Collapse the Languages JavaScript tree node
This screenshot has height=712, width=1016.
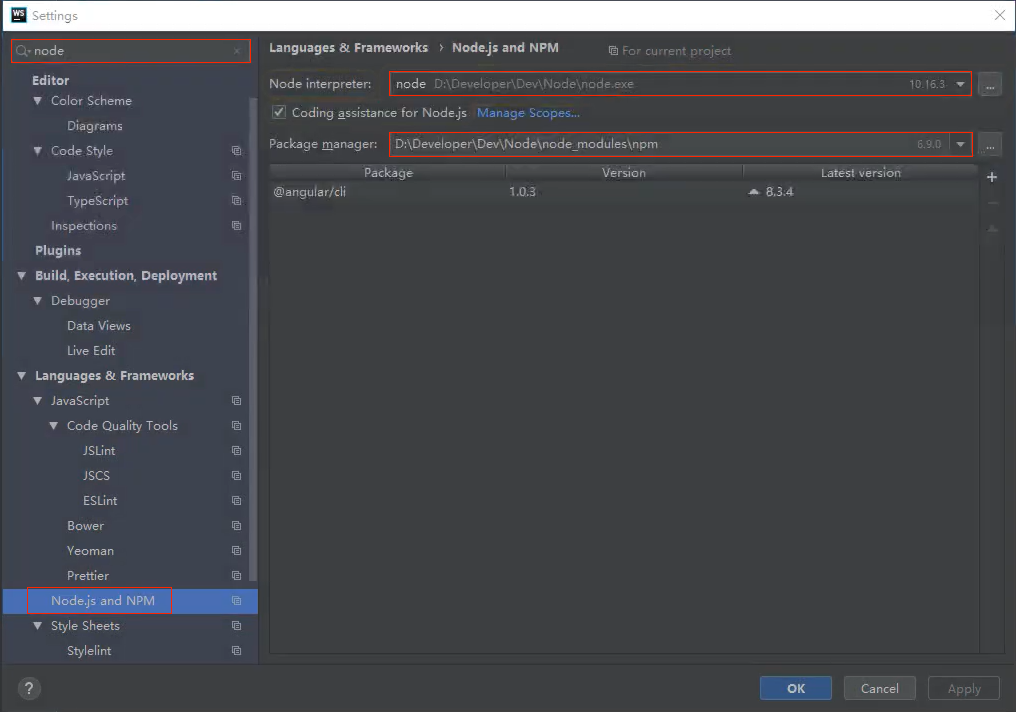38,401
